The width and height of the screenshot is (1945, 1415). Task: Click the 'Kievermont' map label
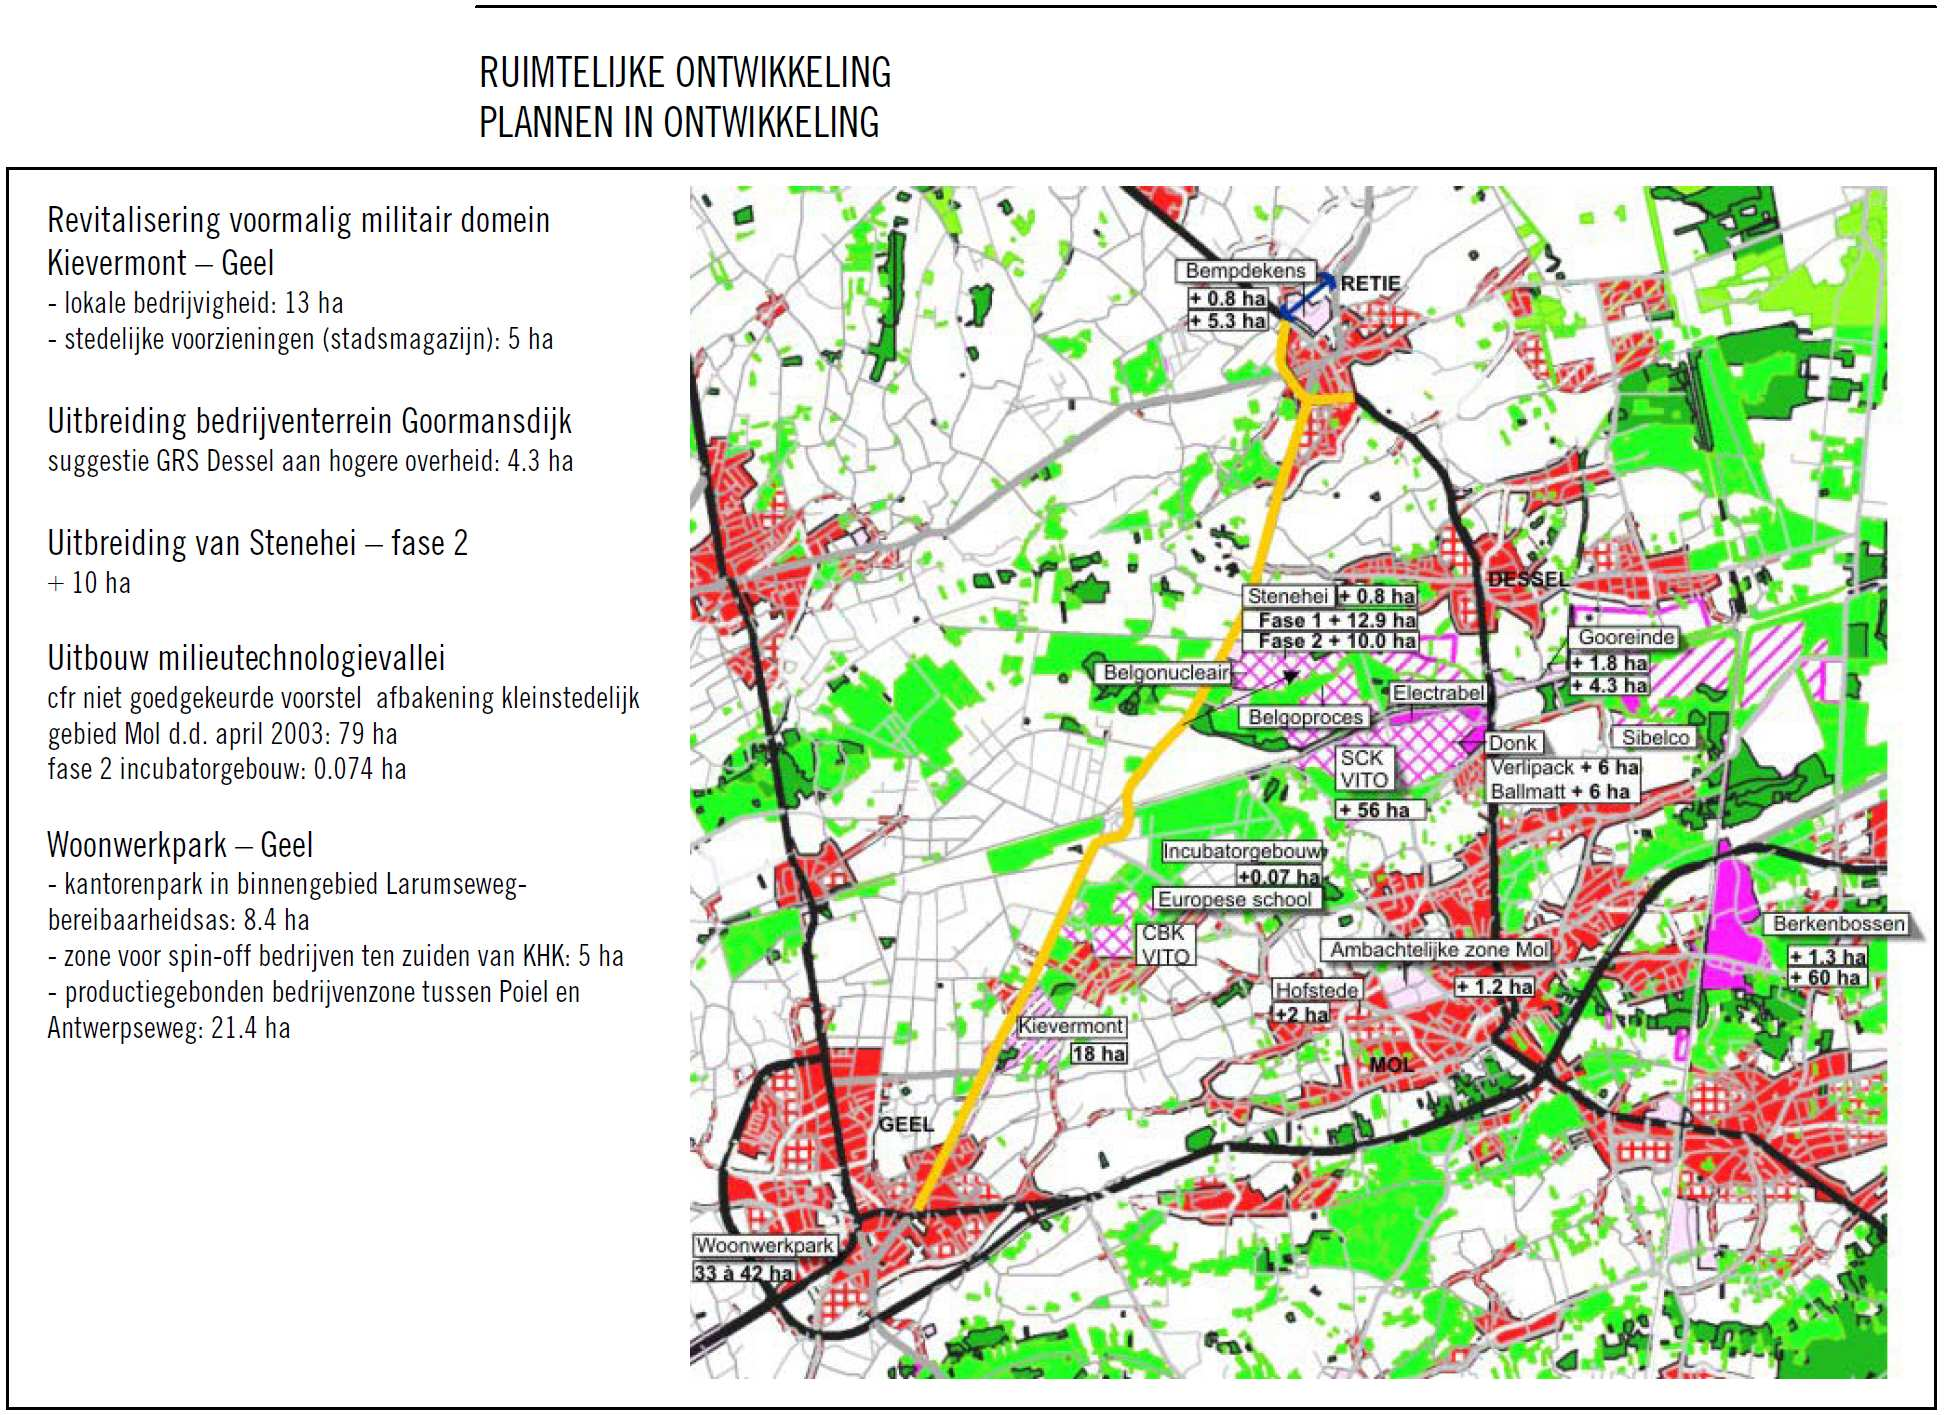click(x=1071, y=1027)
